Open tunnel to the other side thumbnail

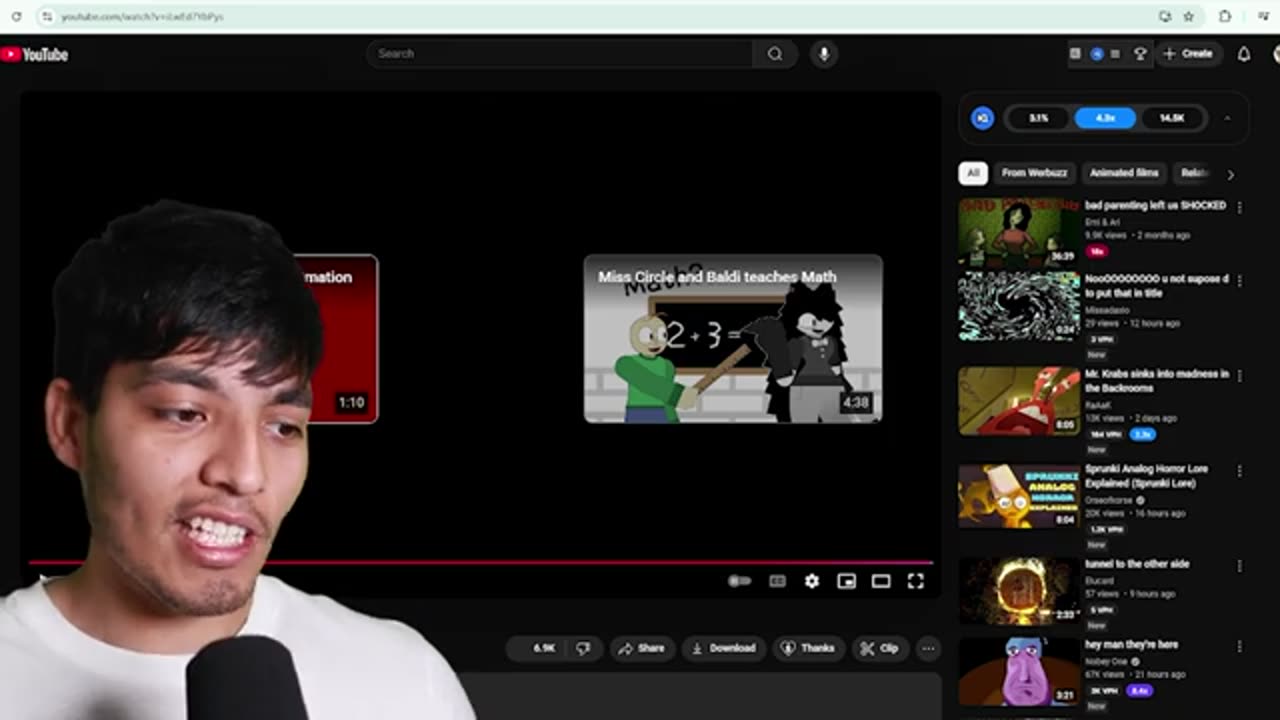1019,591
